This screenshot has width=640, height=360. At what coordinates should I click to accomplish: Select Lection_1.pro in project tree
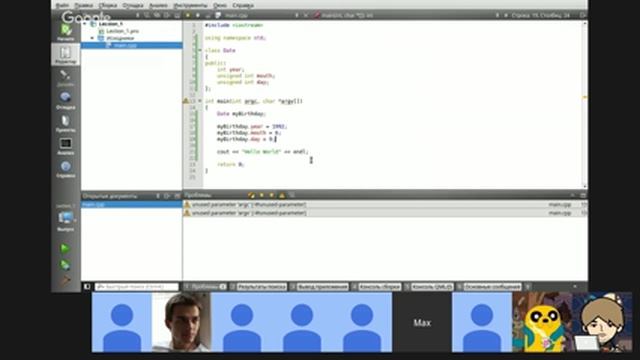point(122,31)
